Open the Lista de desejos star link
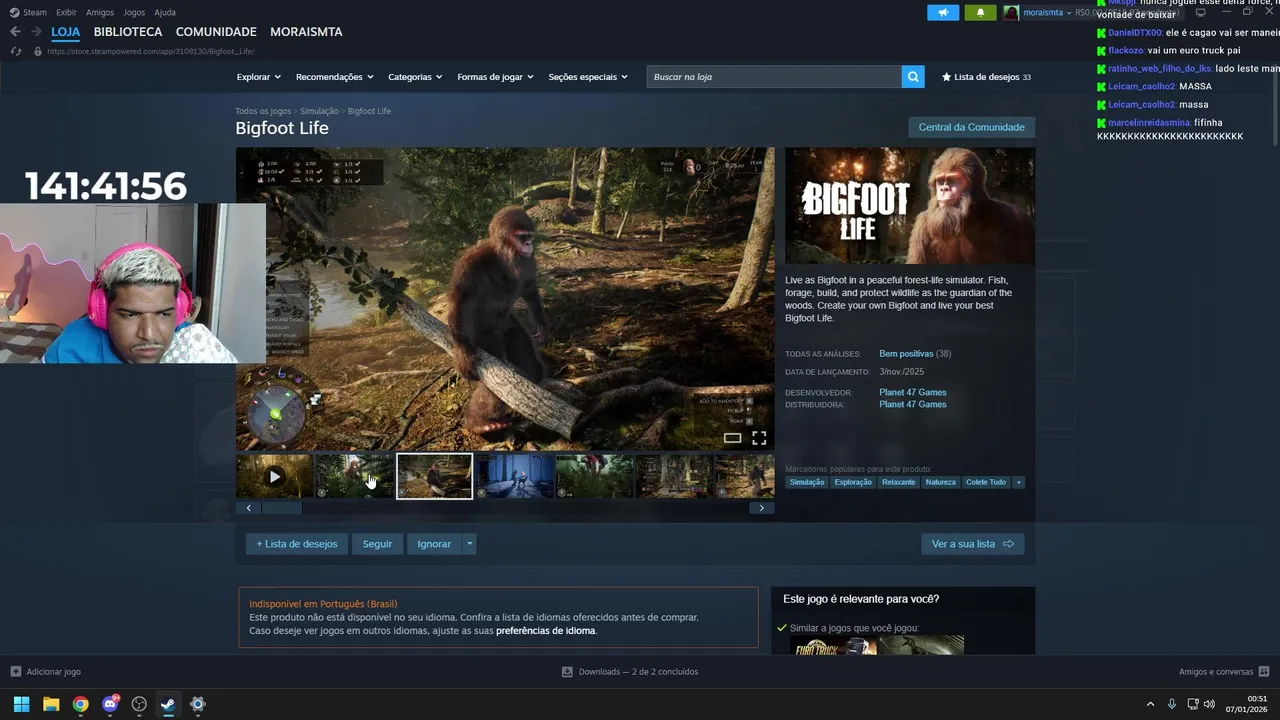This screenshot has height=720, width=1280. (986, 77)
